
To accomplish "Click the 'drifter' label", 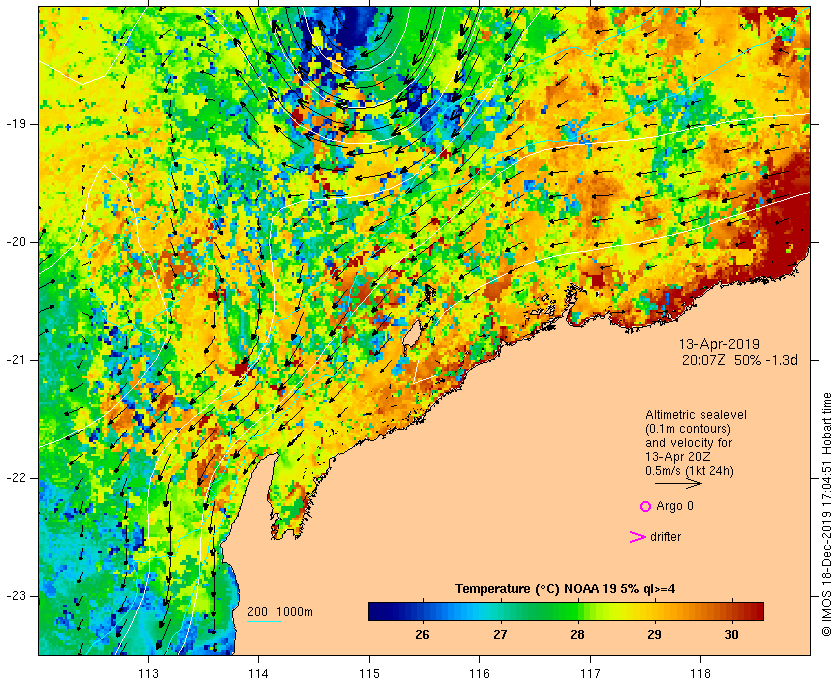I will tap(665, 537).
